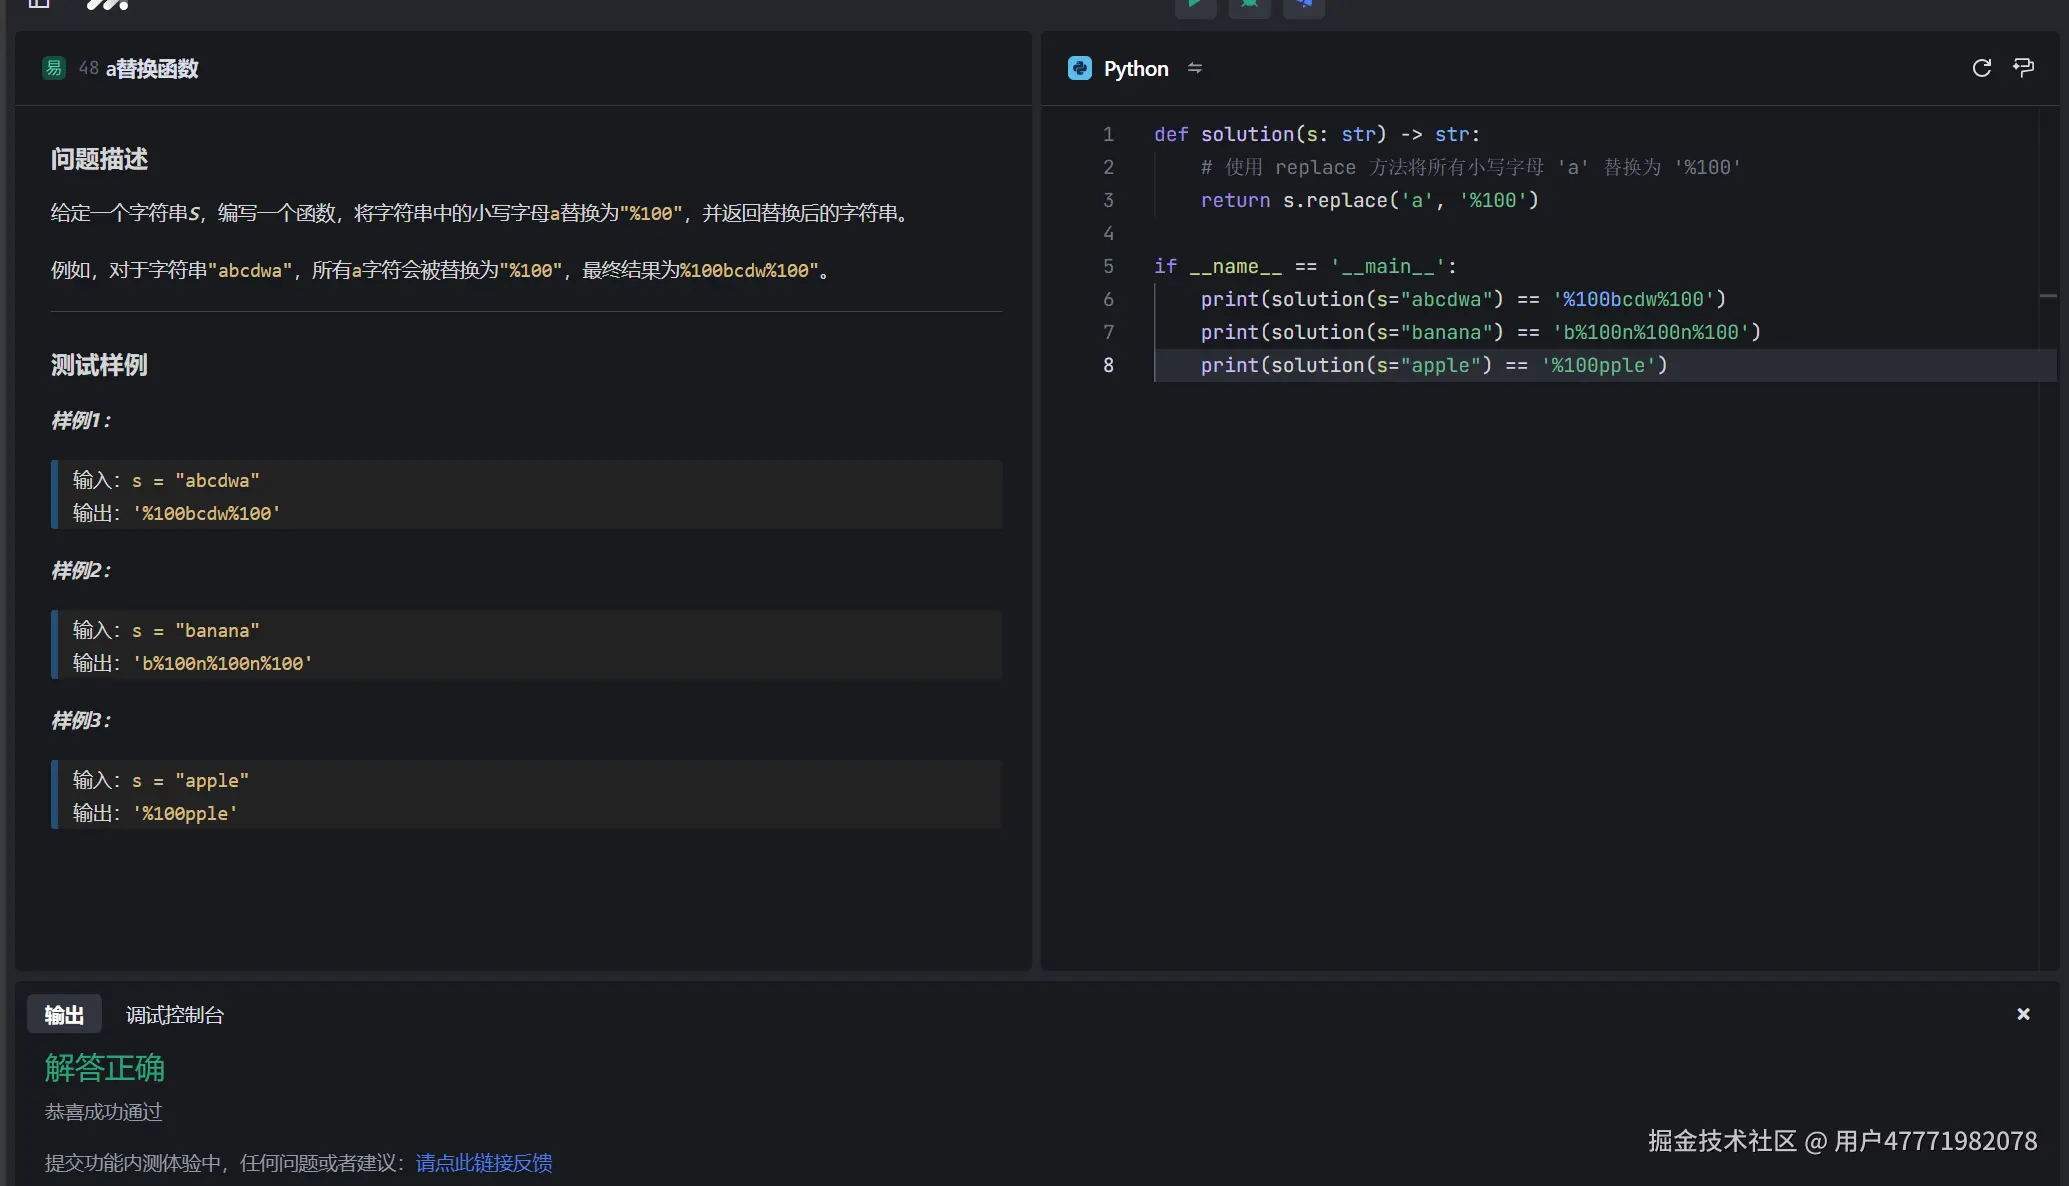The height and width of the screenshot is (1186, 2069).
Task: Click the problem title a替换函数
Action: click(152, 69)
